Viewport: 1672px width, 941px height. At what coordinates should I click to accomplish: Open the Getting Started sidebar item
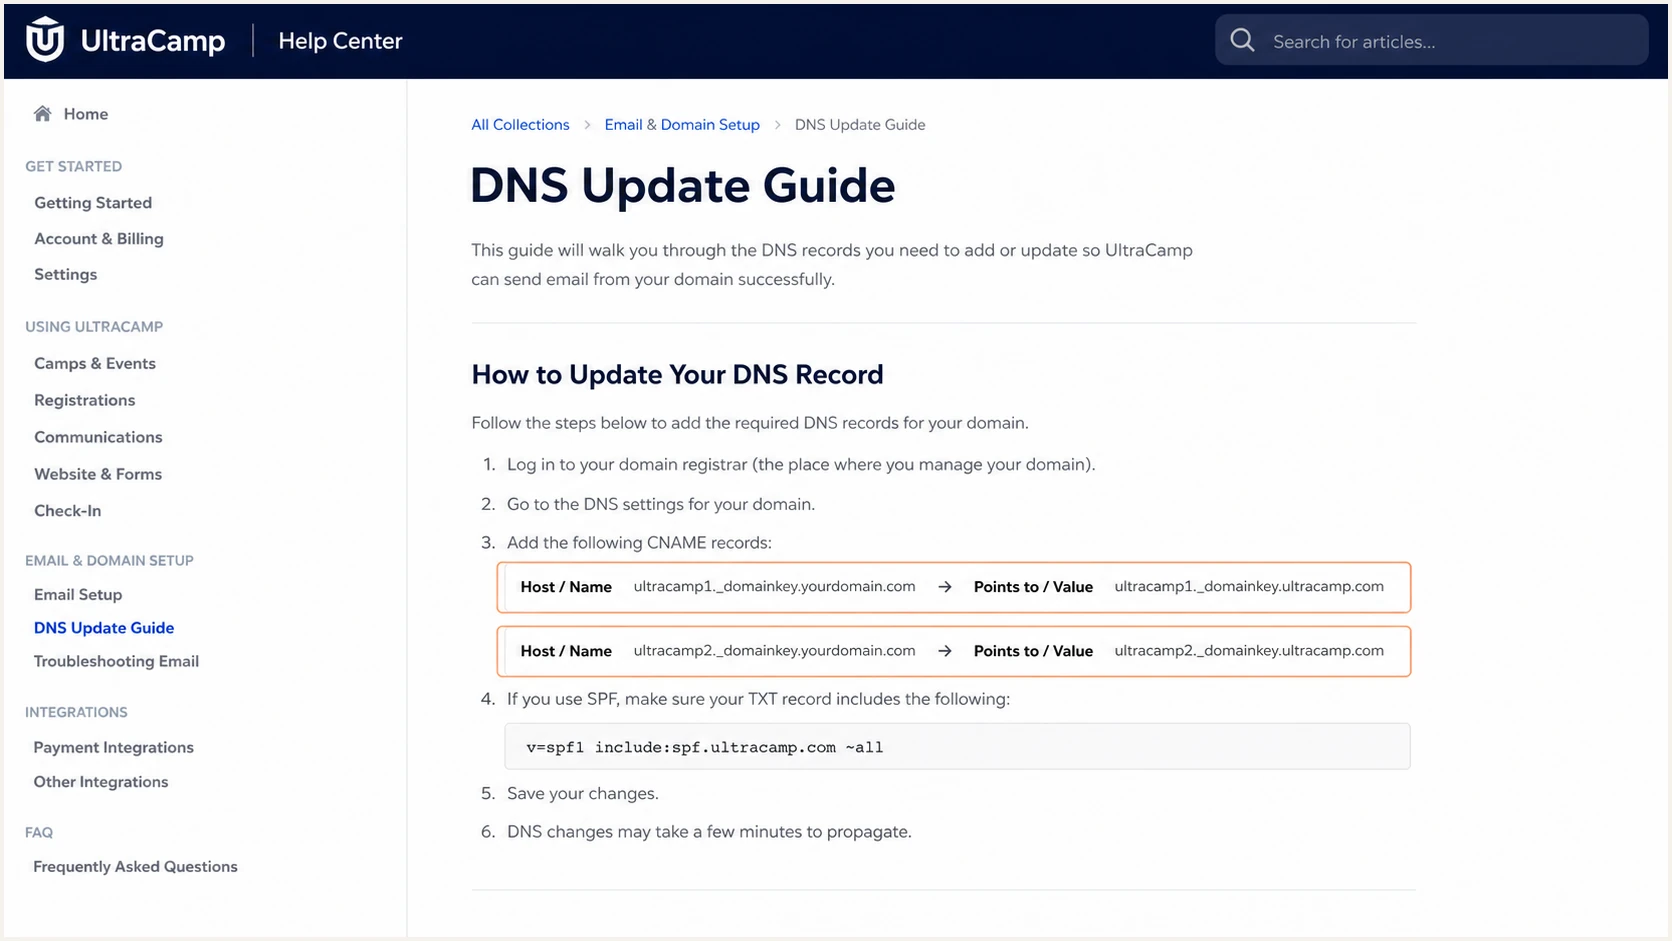93,202
